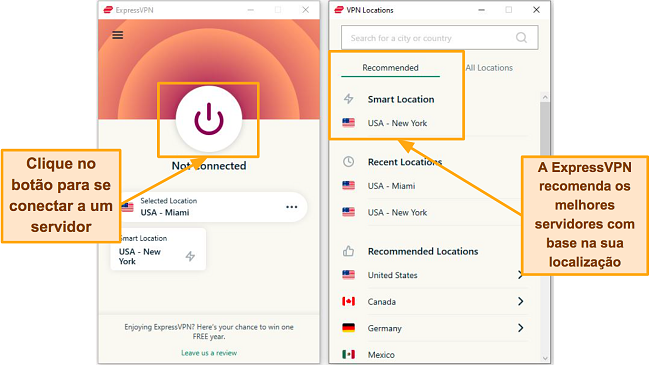This screenshot has width=650, height=365.
Task: Click the lightning bolt in Smart Location card
Action: (190, 256)
